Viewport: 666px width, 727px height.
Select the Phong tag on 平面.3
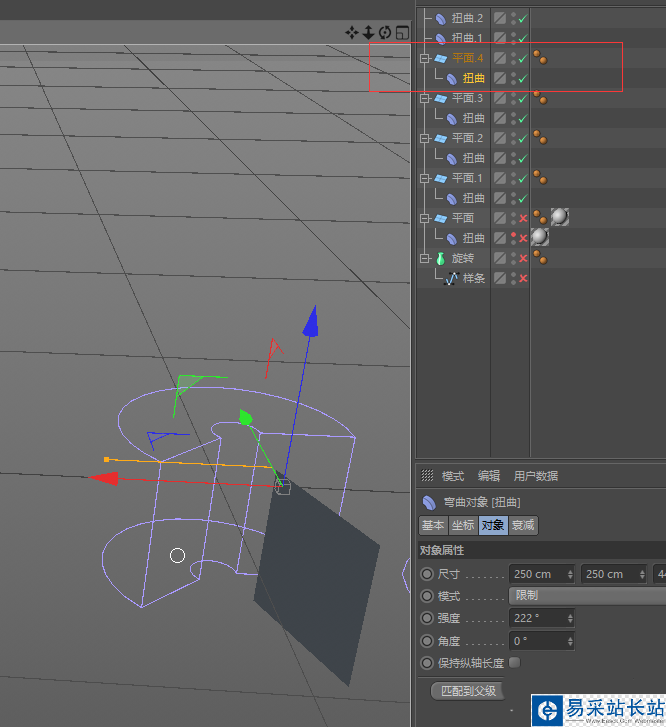pos(540,97)
